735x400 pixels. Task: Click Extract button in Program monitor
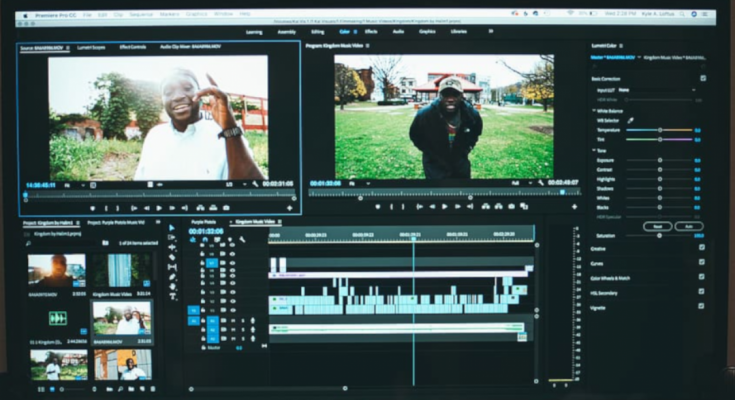click(x=498, y=206)
